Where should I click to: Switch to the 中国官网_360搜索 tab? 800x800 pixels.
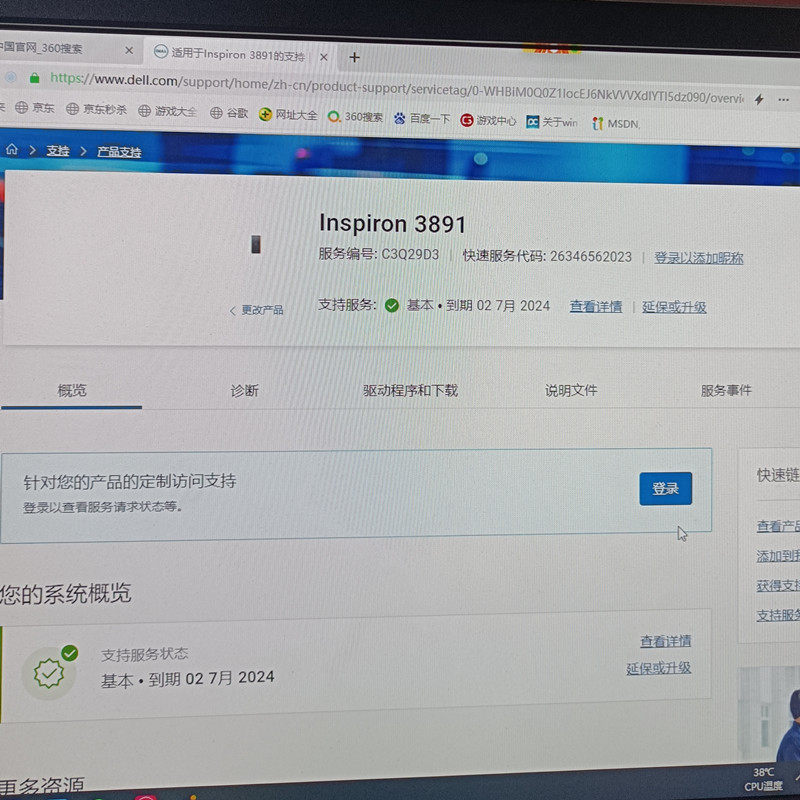click(x=43, y=48)
